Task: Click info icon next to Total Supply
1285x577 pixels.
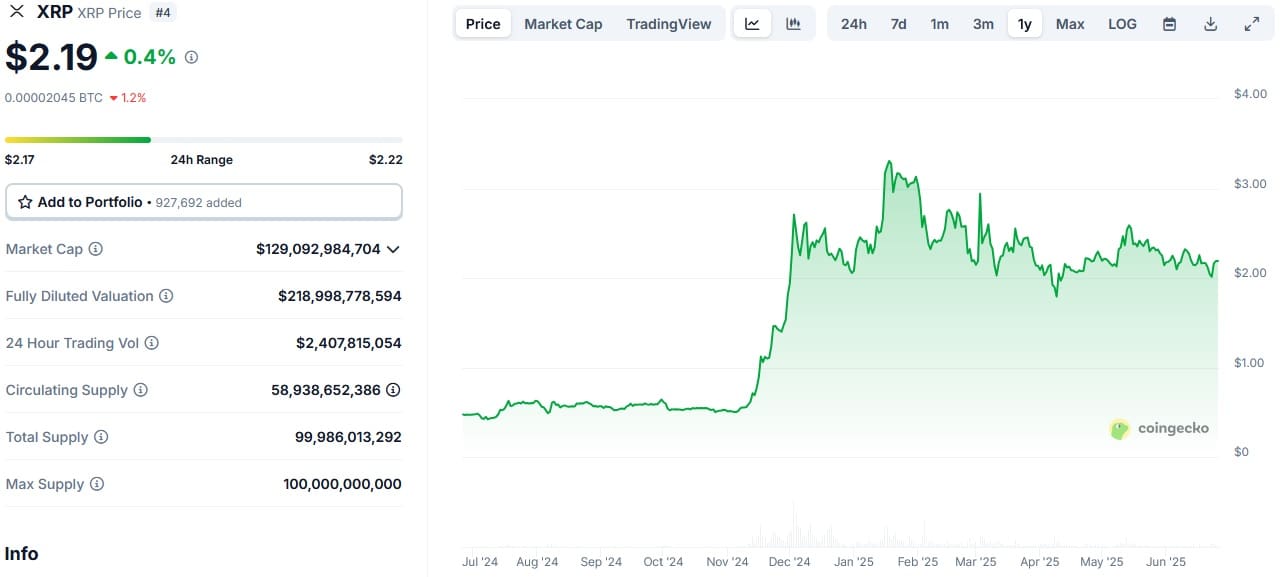Action: coord(101,437)
